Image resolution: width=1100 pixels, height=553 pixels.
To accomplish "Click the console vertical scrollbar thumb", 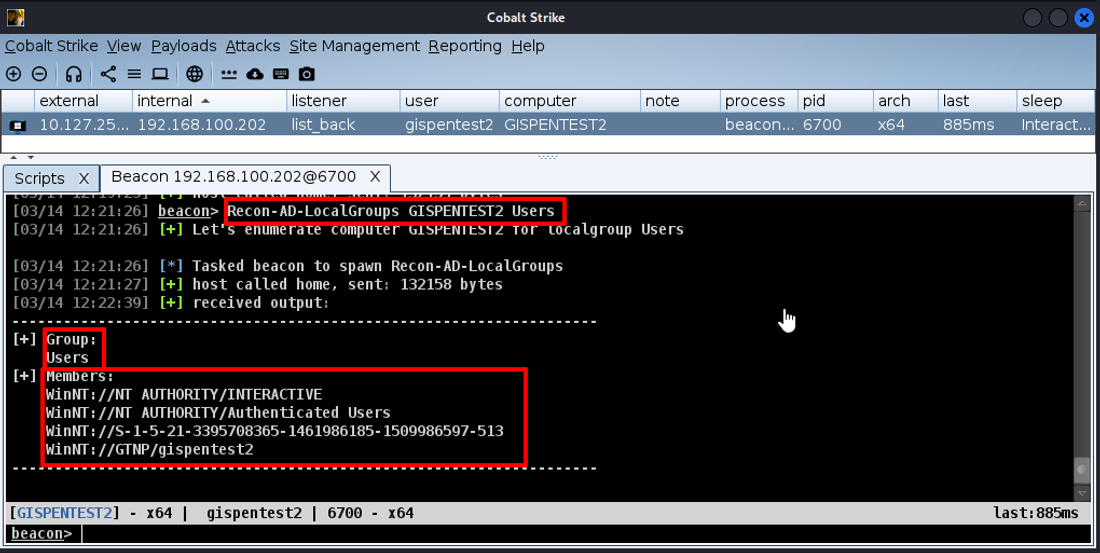I will (1082, 470).
